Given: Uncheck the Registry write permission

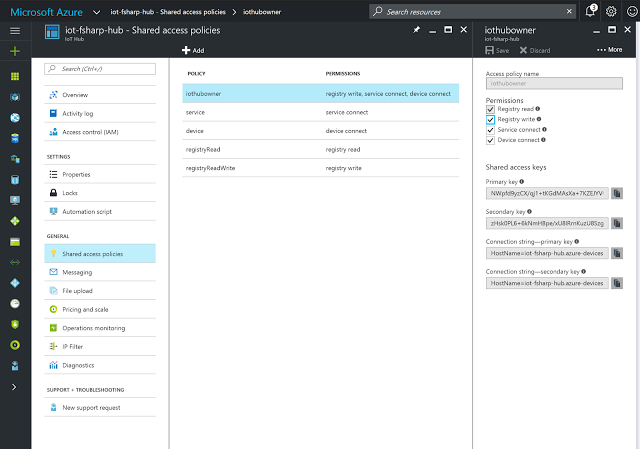Looking at the screenshot, I should pyautogui.click(x=490, y=119).
